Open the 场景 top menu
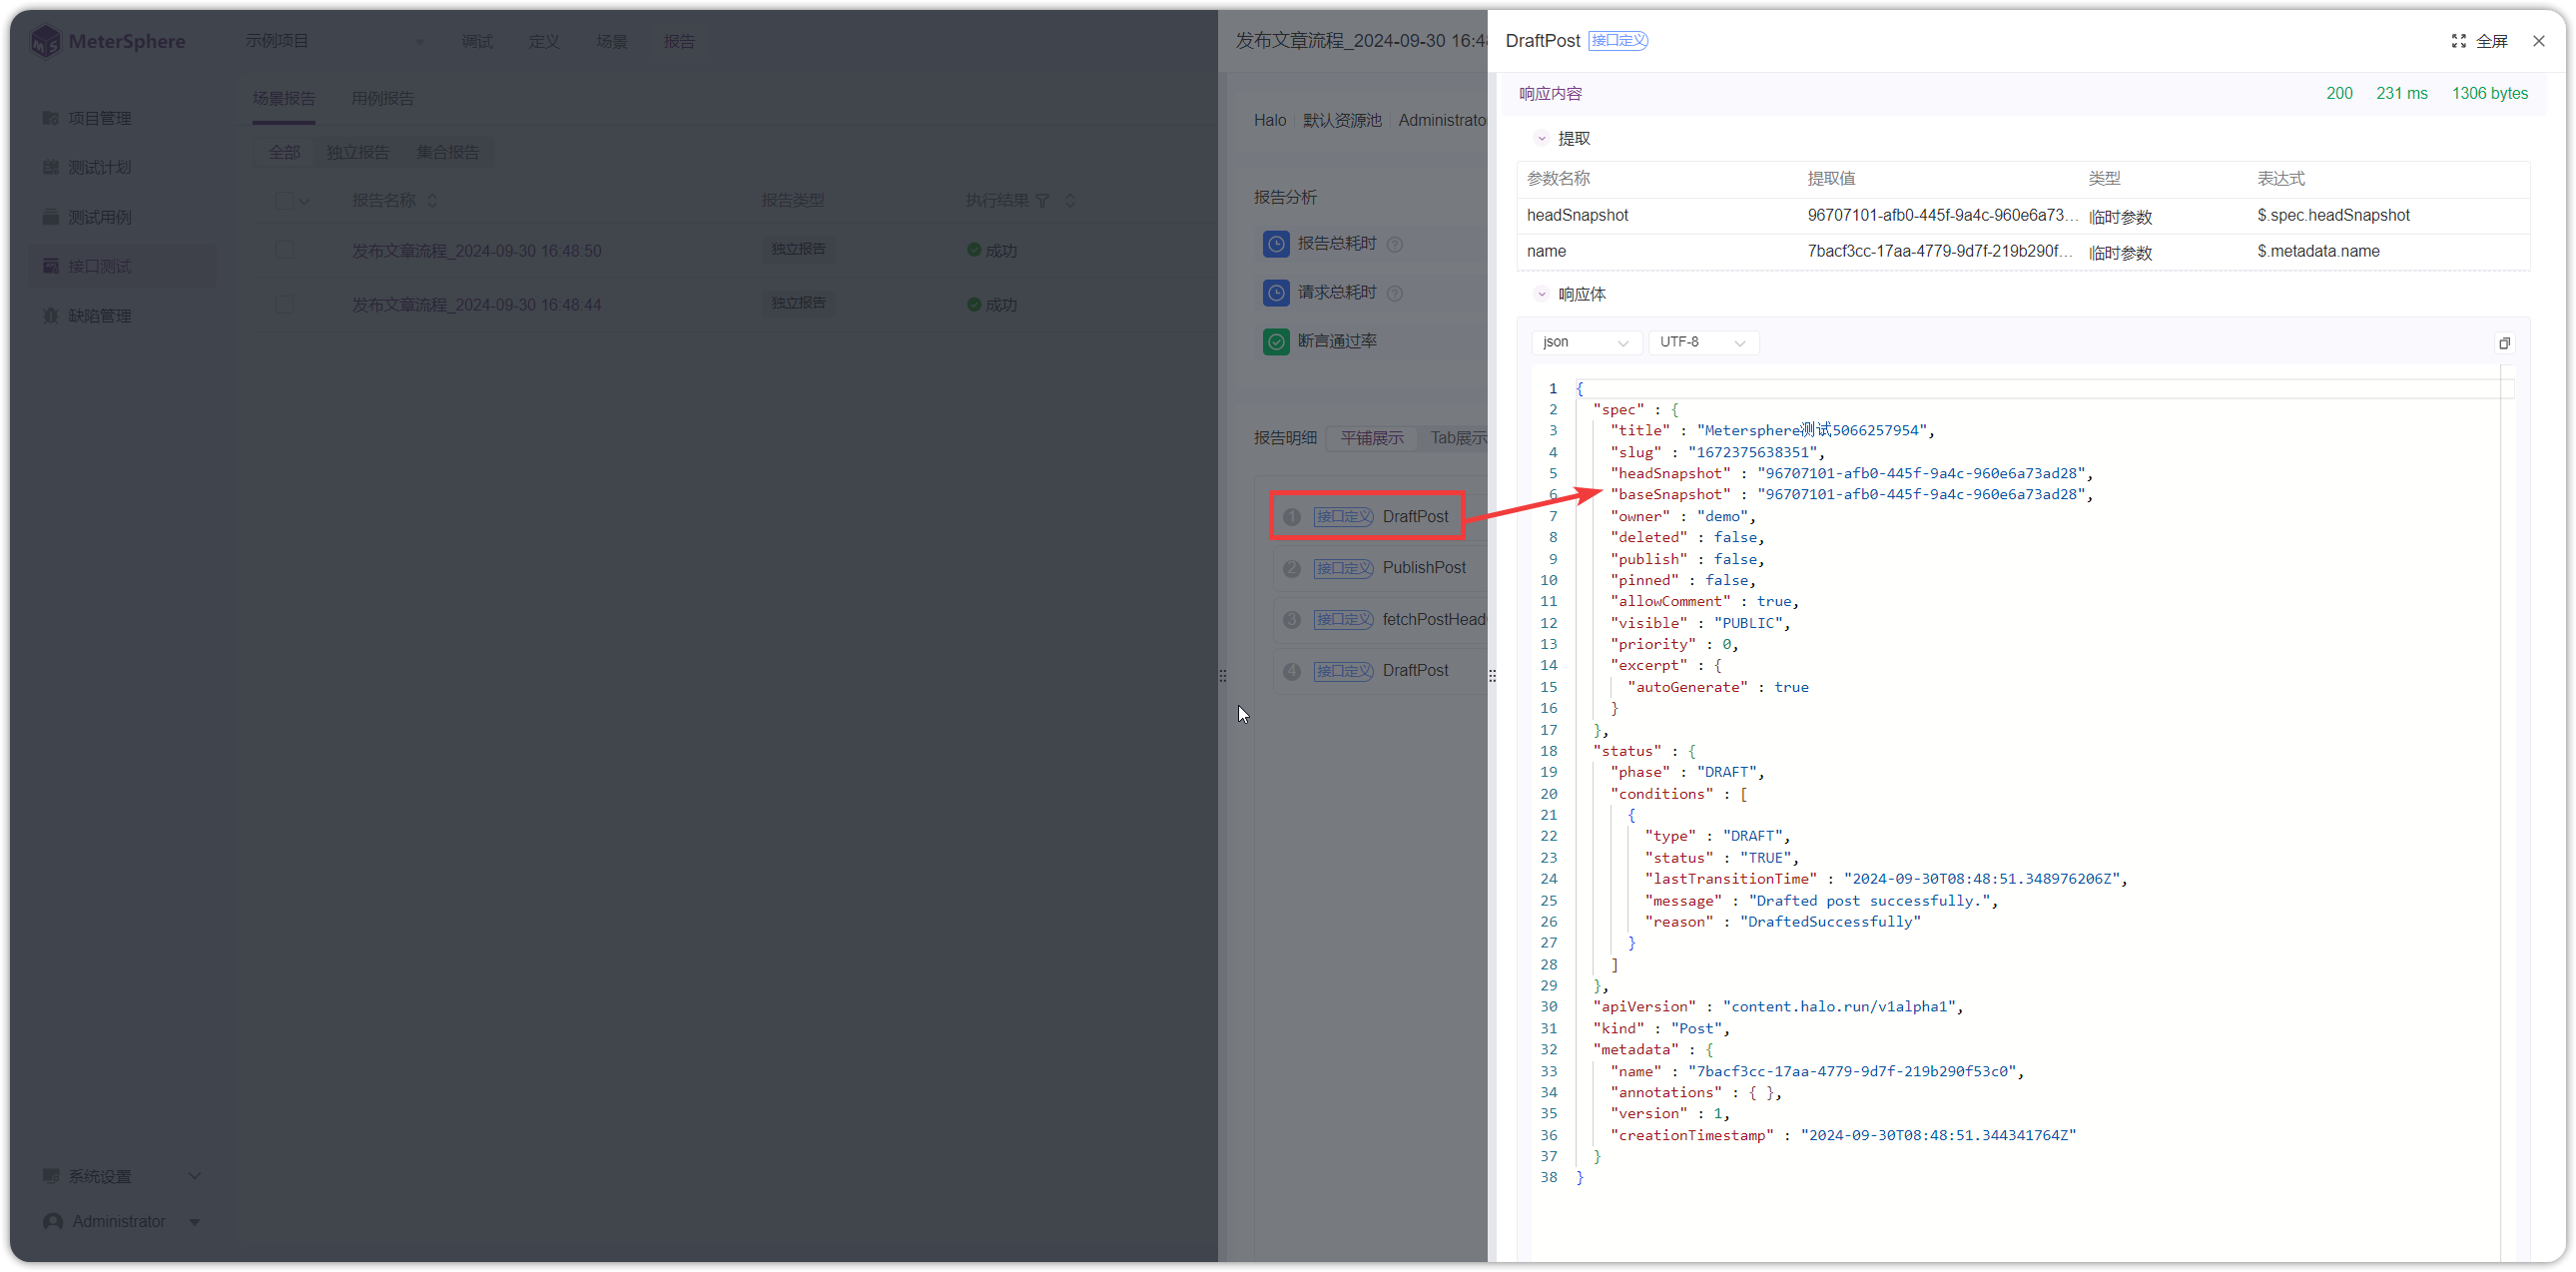This screenshot has height=1272, width=2576. coord(611,41)
